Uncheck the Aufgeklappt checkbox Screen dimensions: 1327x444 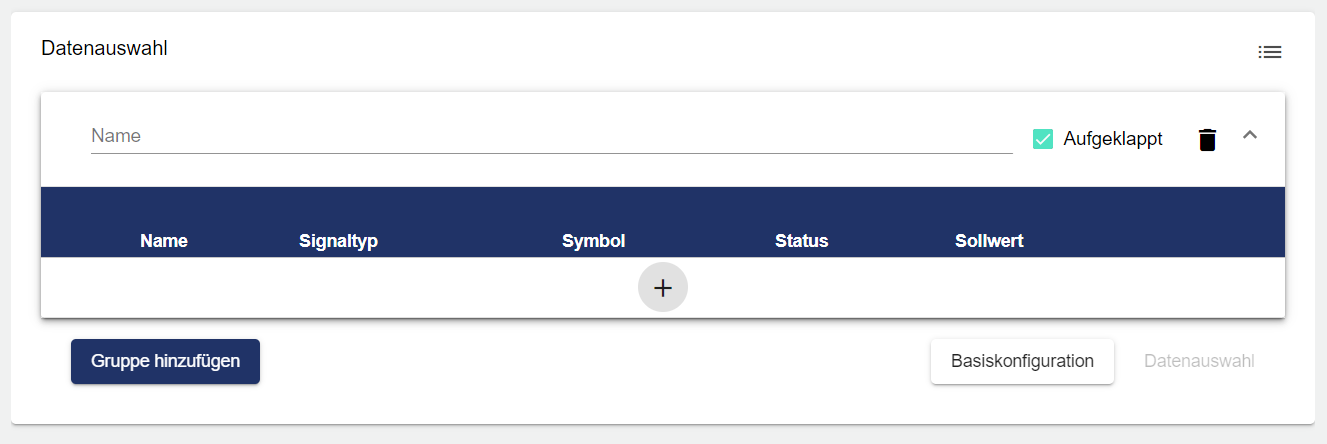click(1043, 140)
